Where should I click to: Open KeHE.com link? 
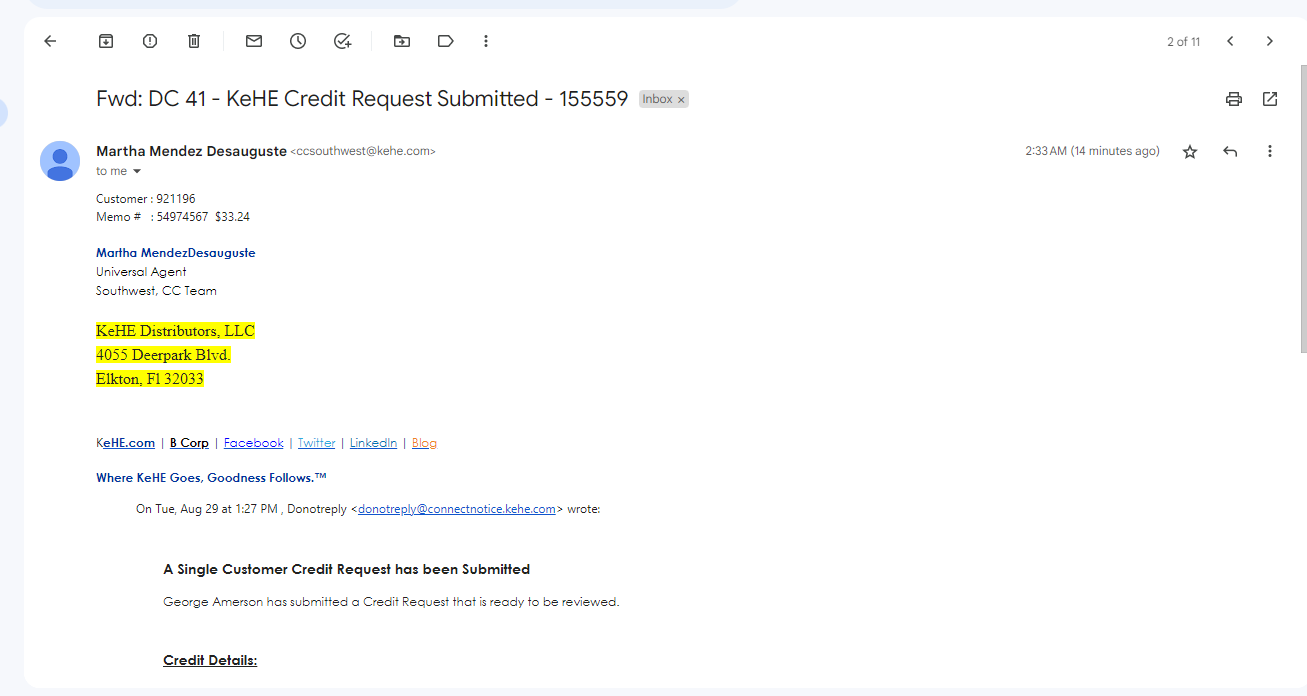pyautogui.click(x=126, y=443)
